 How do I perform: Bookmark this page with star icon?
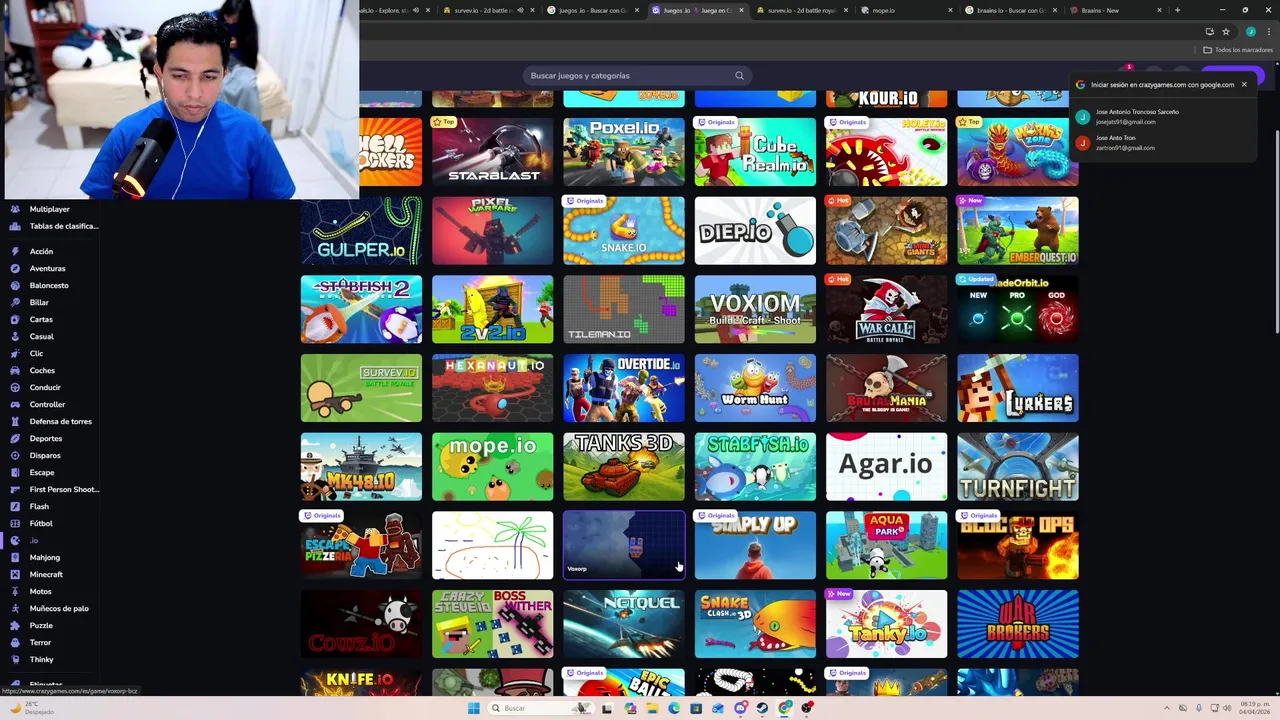1226,31
